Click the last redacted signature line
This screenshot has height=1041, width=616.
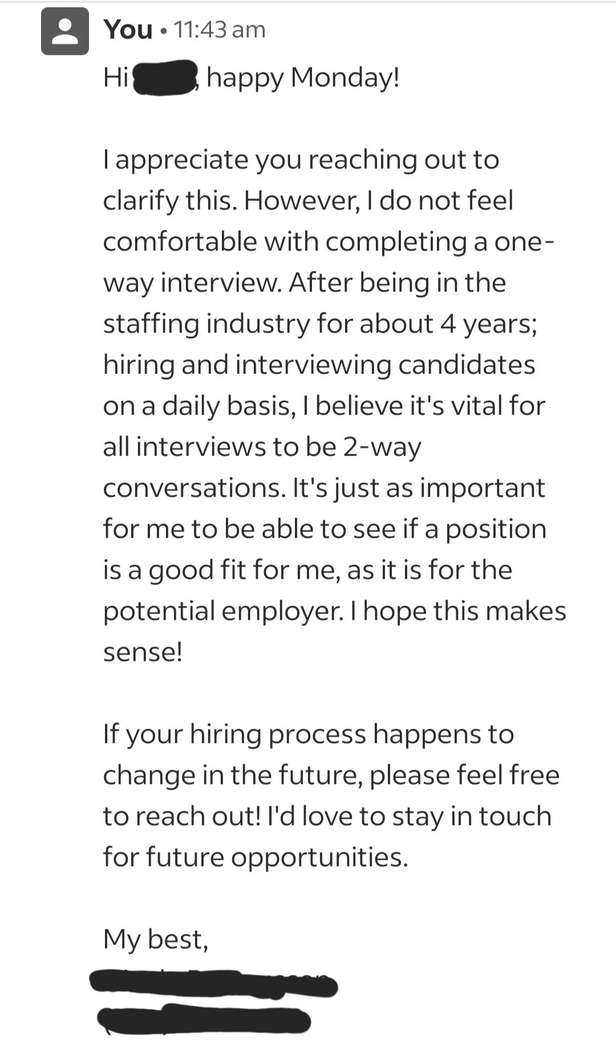(x=204, y=1021)
